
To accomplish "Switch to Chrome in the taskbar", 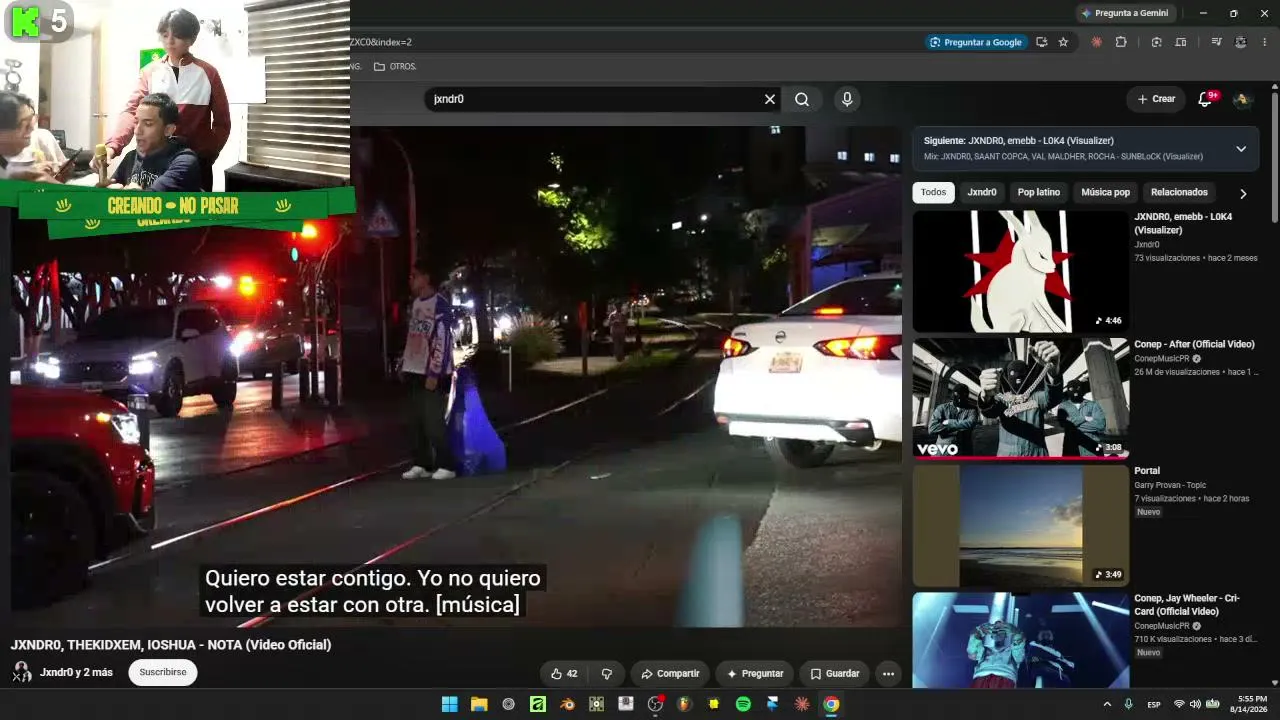I will [x=831, y=704].
